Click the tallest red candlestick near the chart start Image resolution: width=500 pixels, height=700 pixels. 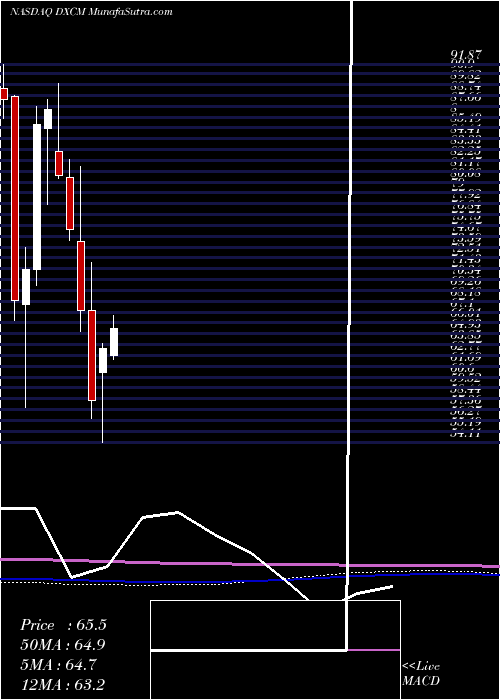(x=15, y=198)
